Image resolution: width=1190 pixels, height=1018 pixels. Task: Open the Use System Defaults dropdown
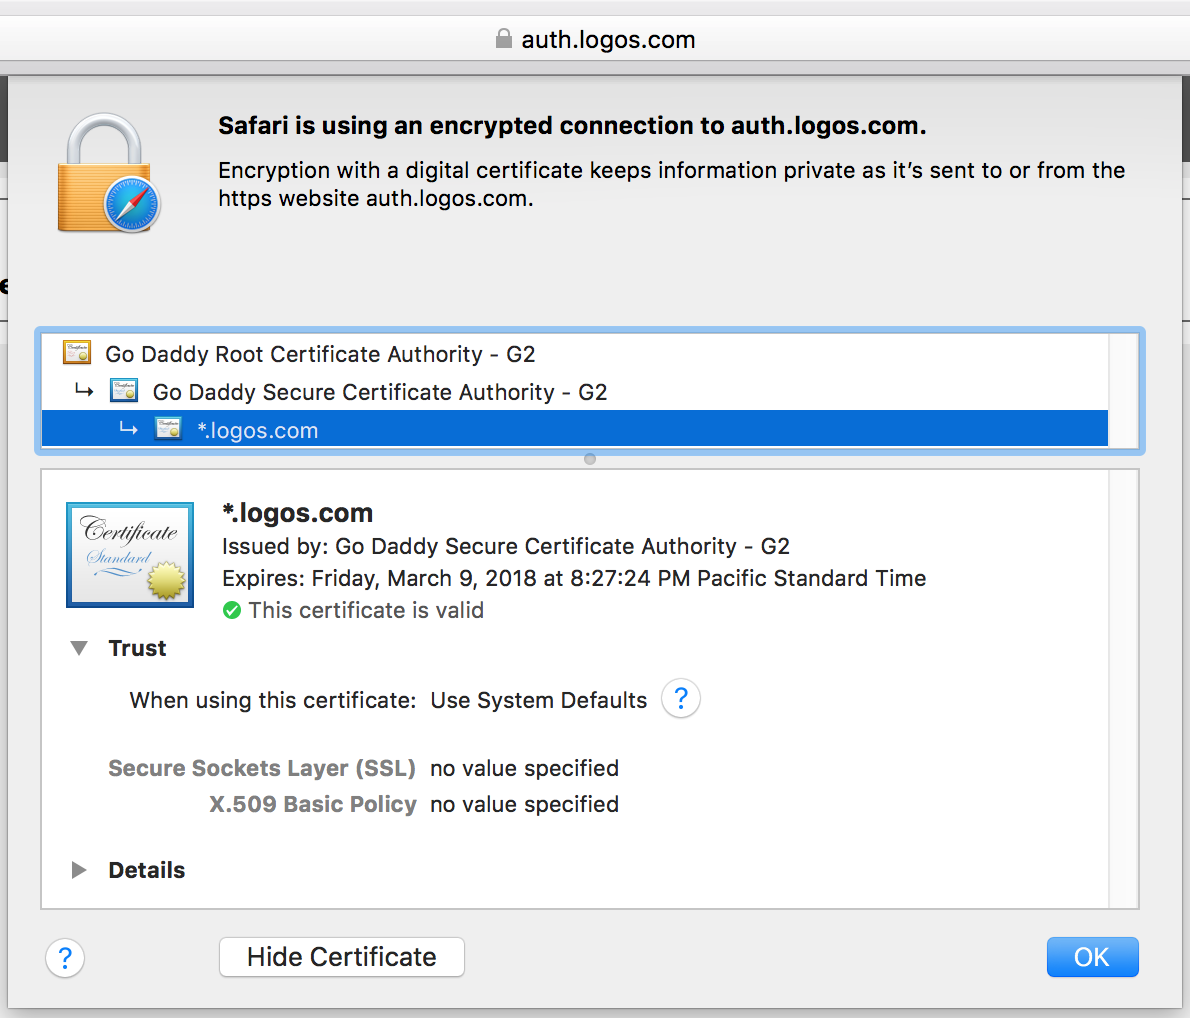(x=539, y=700)
